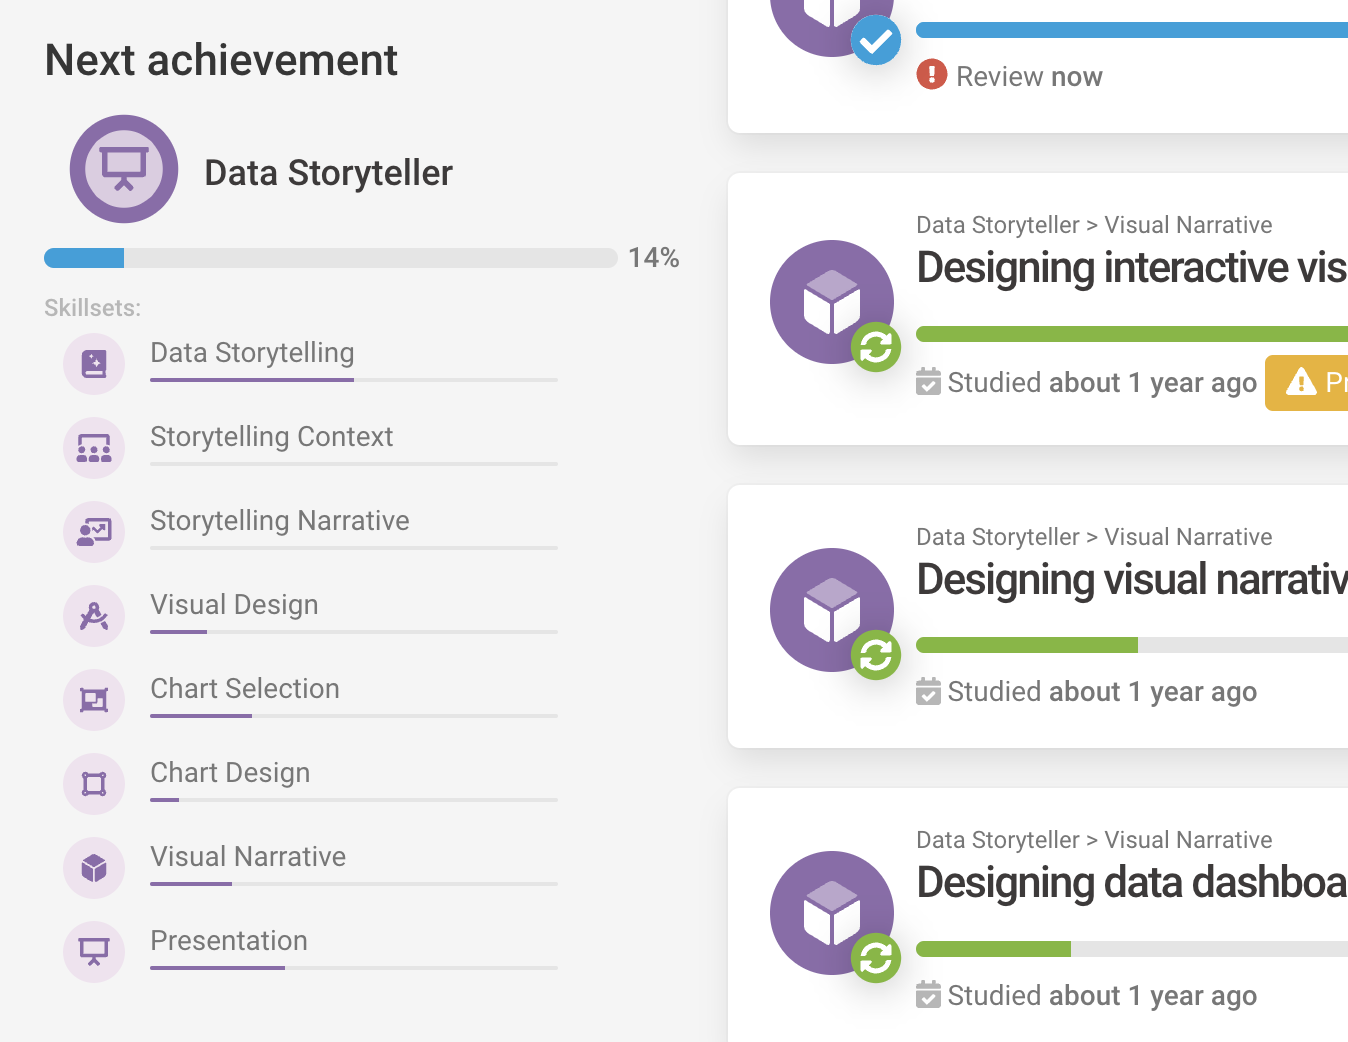Viewport: 1348px width, 1042px height.
Task: Select the Data Storytelling skillset icon
Action: [x=93, y=363]
